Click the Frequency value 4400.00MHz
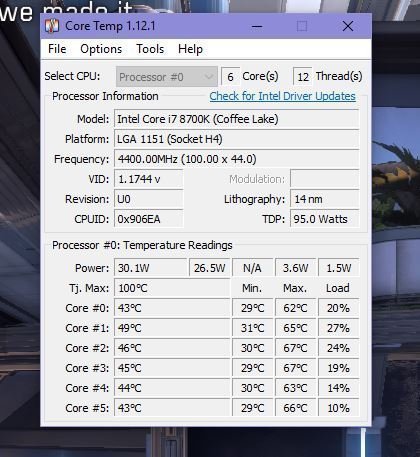 point(236,159)
